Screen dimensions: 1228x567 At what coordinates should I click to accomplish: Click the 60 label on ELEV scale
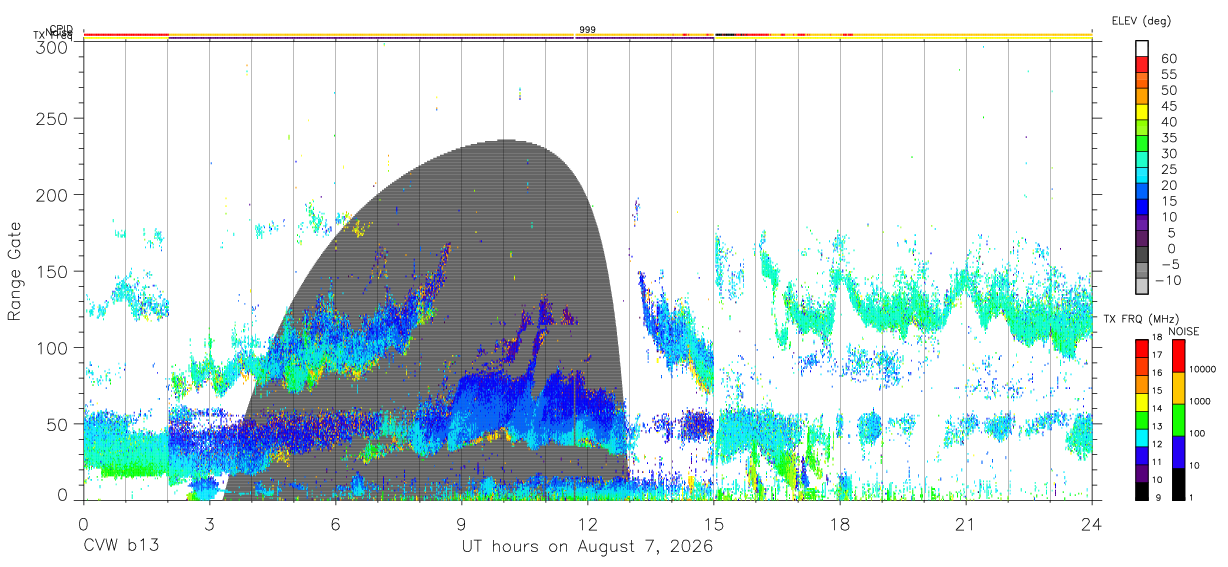[x=1169, y=59]
